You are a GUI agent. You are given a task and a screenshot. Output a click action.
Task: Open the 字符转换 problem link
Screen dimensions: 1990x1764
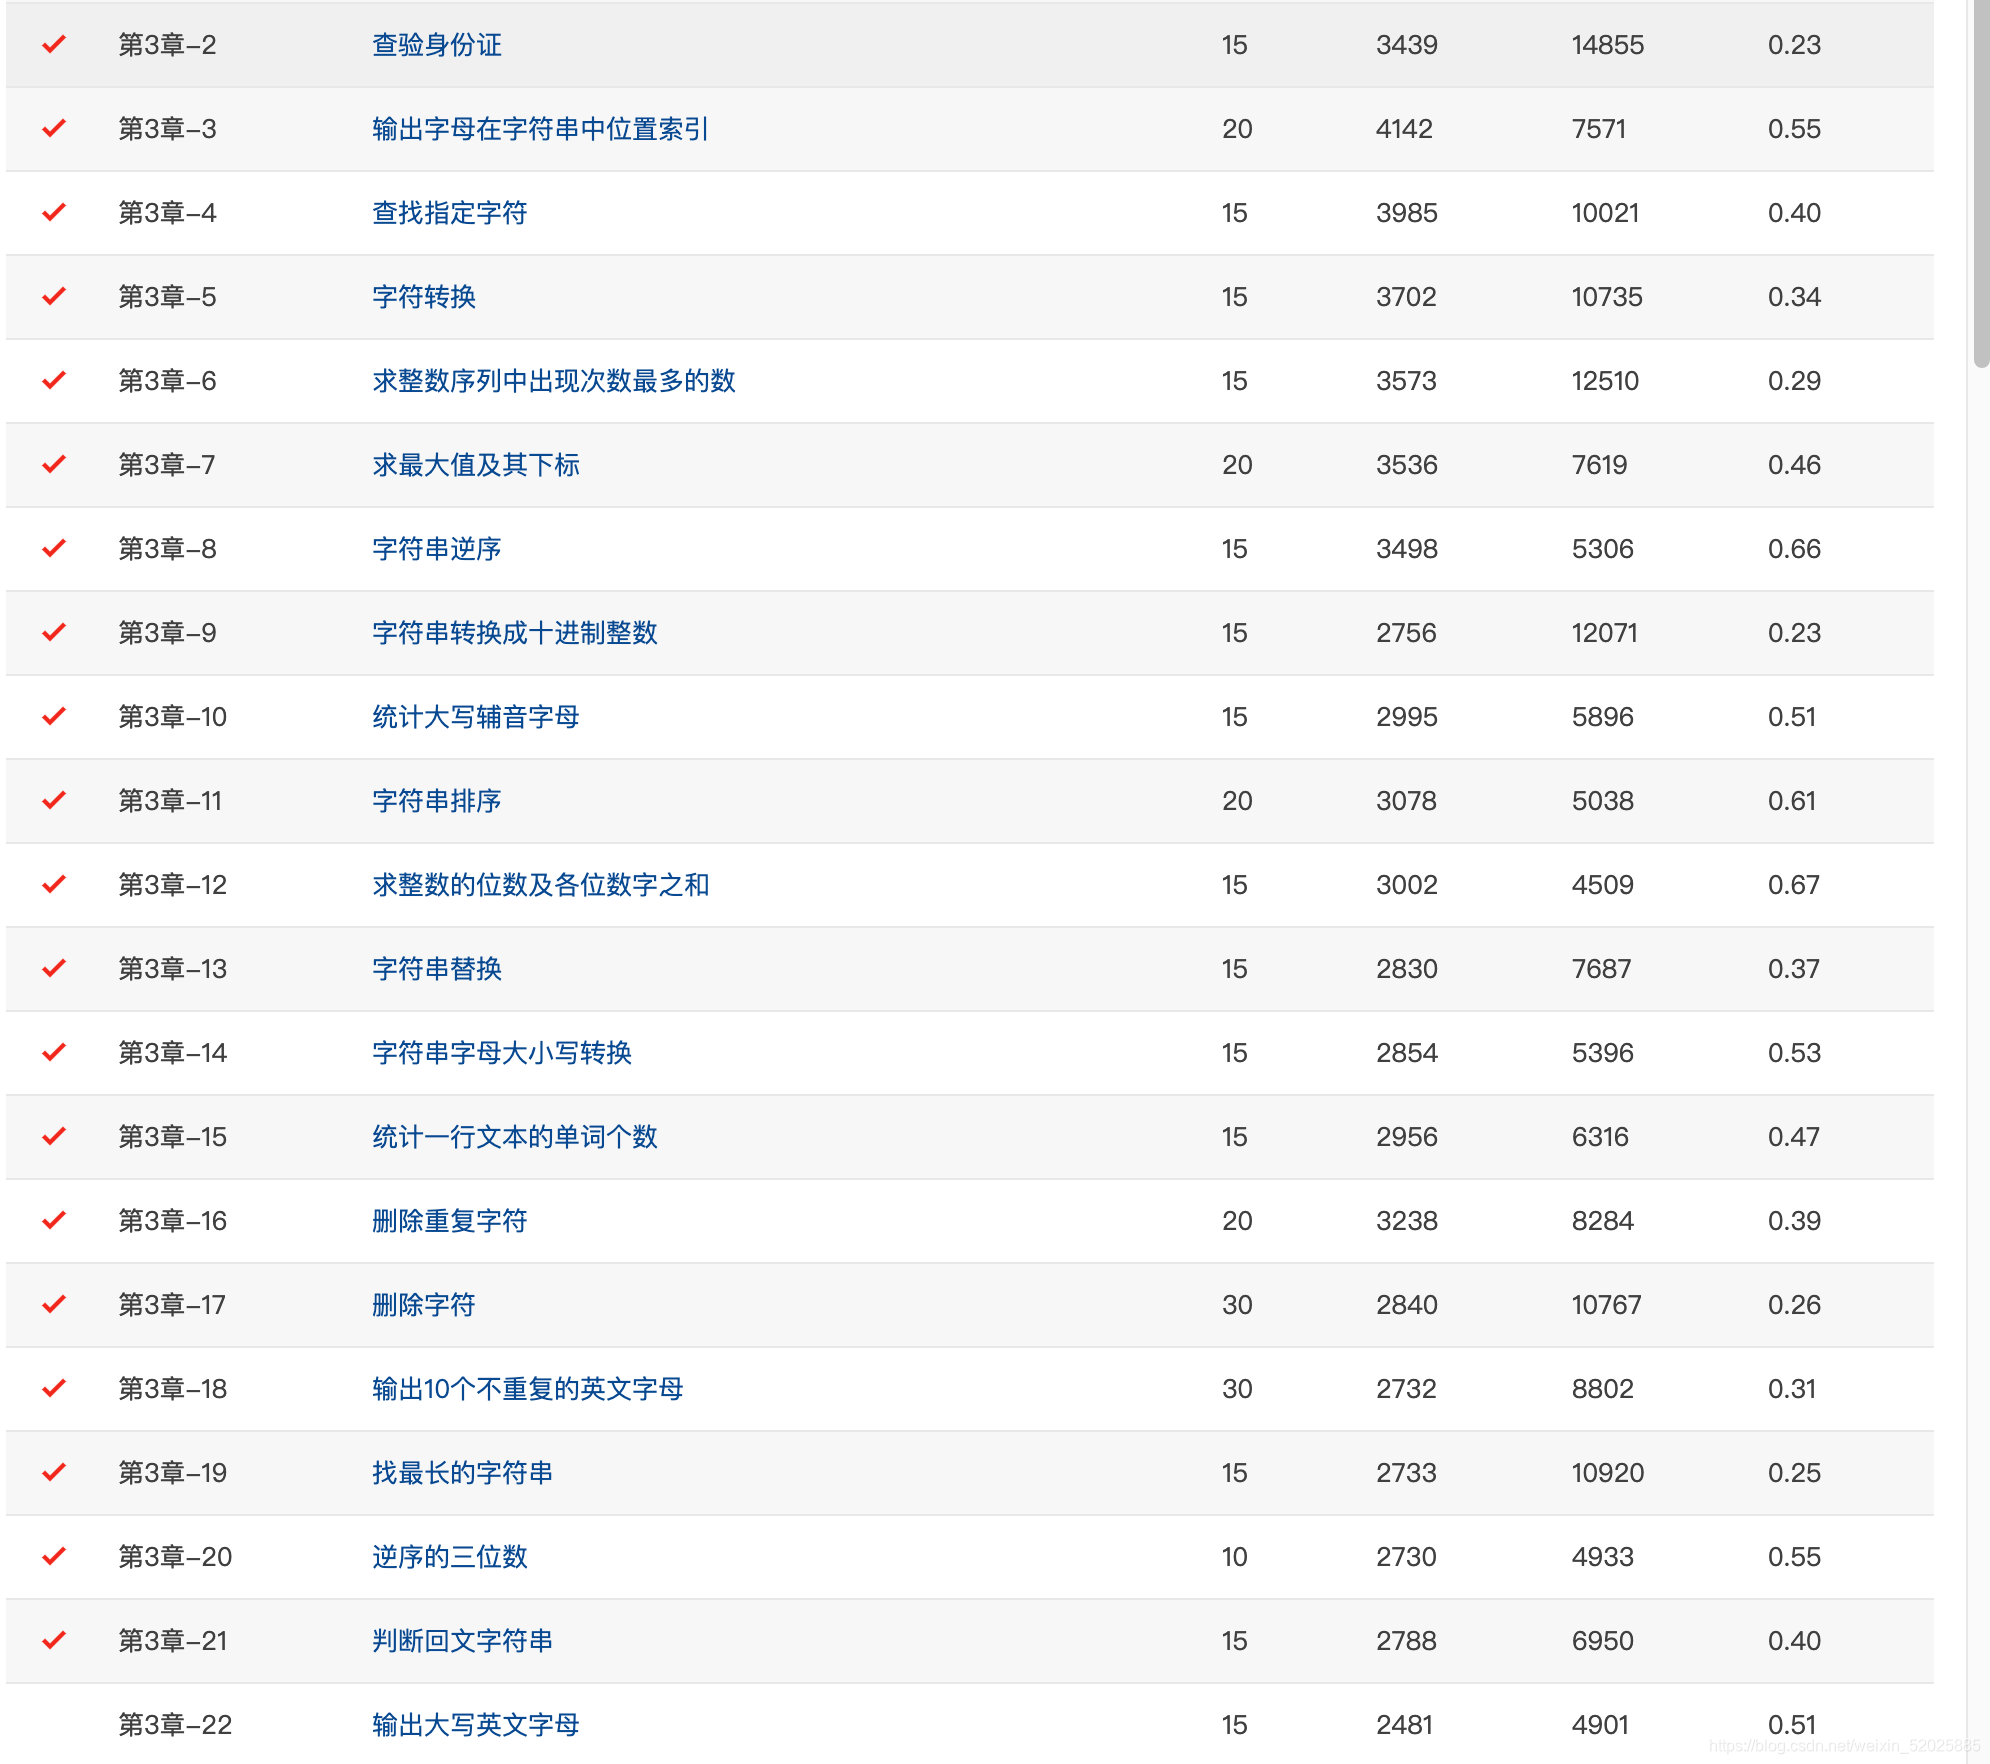423,297
